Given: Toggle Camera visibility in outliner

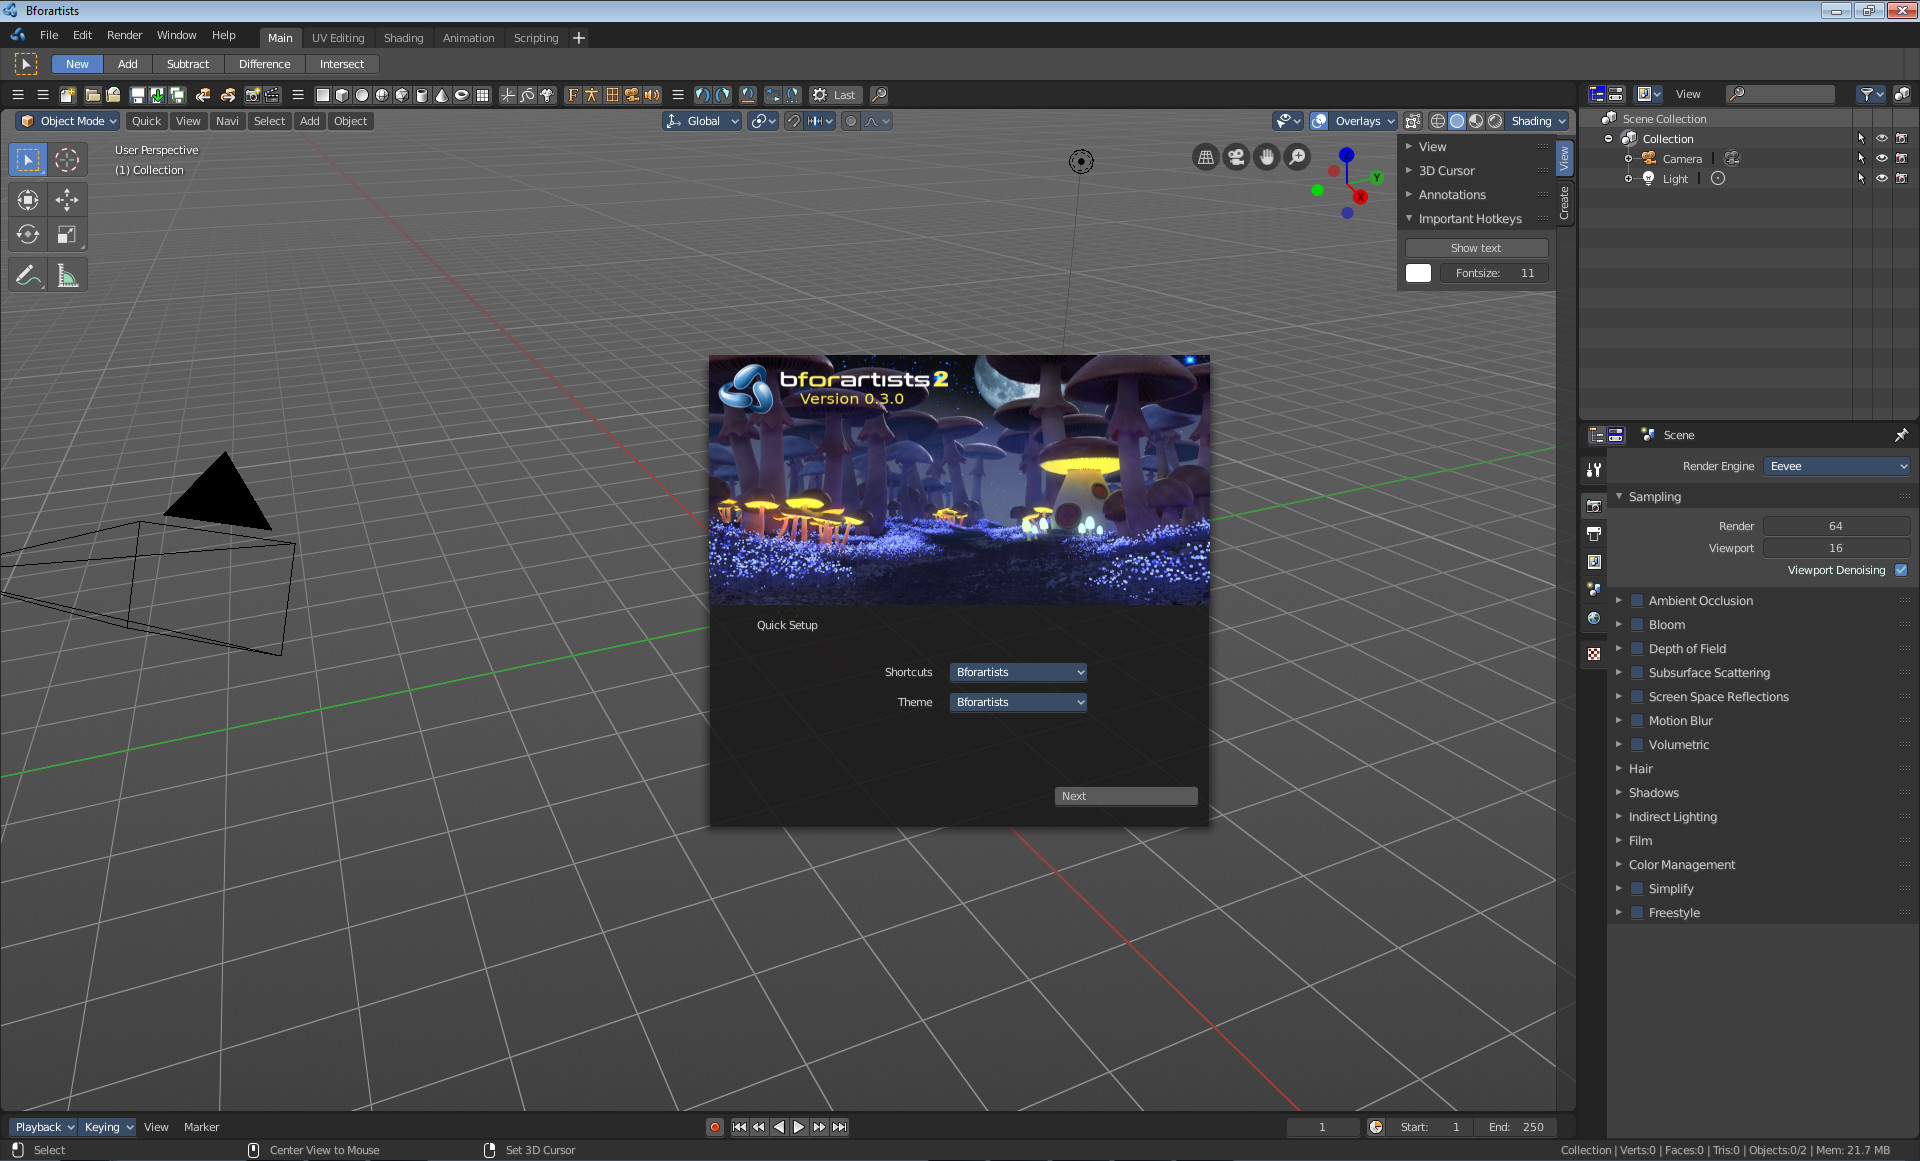Looking at the screenshot, I should click(x=1880, y=159).
